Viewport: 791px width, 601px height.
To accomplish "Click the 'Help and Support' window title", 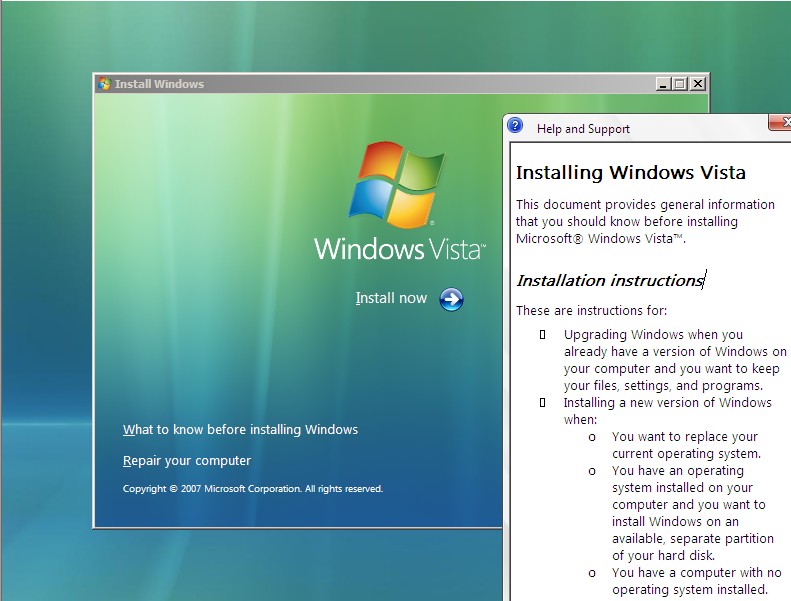I will coord(583,129).
